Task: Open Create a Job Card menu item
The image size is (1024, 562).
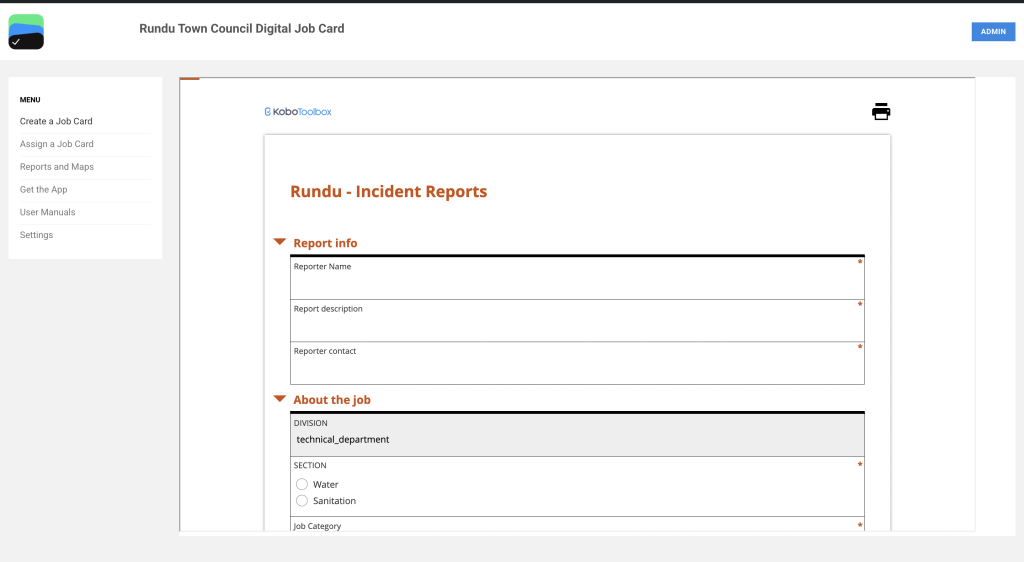Action: pyautogui.click(x=56, y=121)
